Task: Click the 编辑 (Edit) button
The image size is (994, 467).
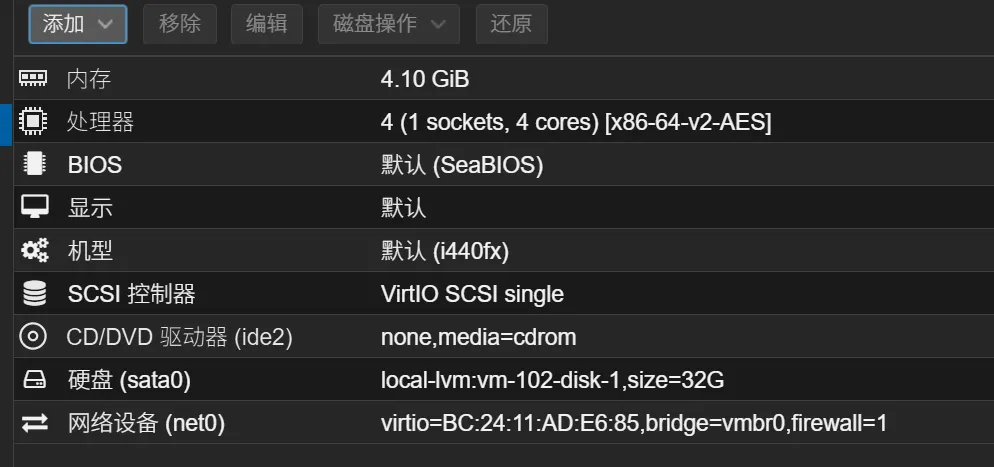Action: 267,25
